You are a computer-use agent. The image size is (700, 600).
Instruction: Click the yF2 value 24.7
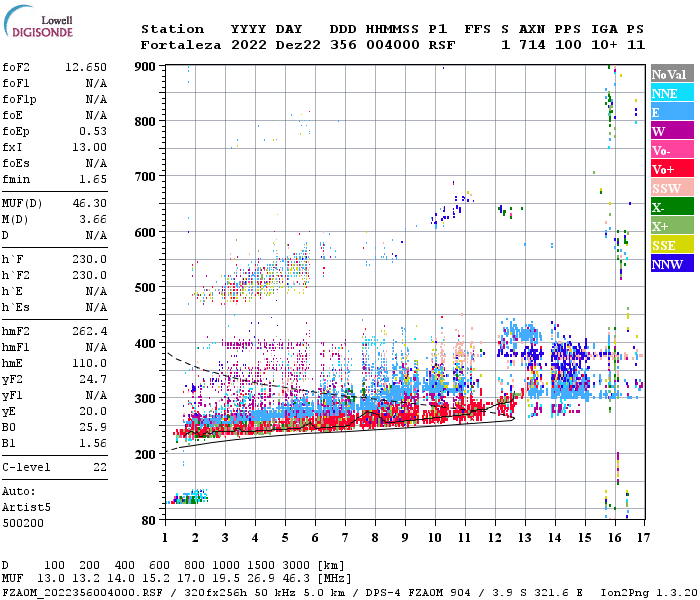(93, 379)
